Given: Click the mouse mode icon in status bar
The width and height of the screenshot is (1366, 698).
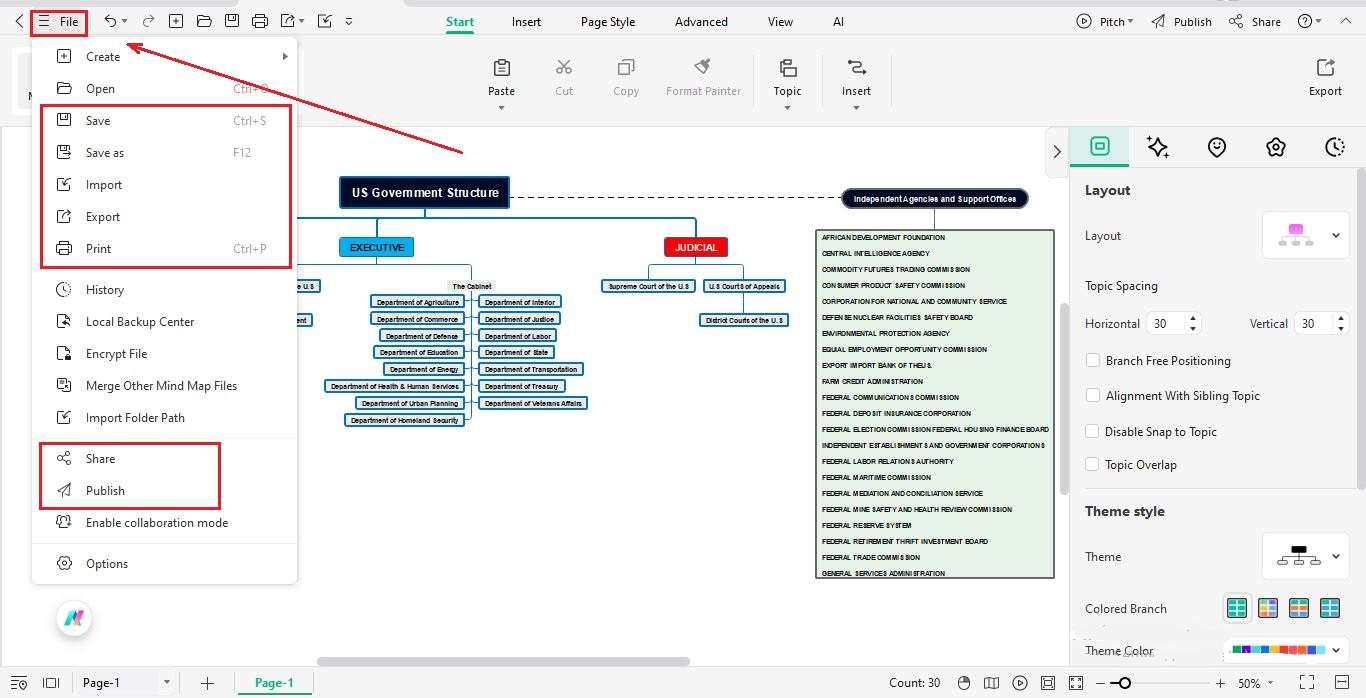Looking at the screenshot, I should [964, 683].
